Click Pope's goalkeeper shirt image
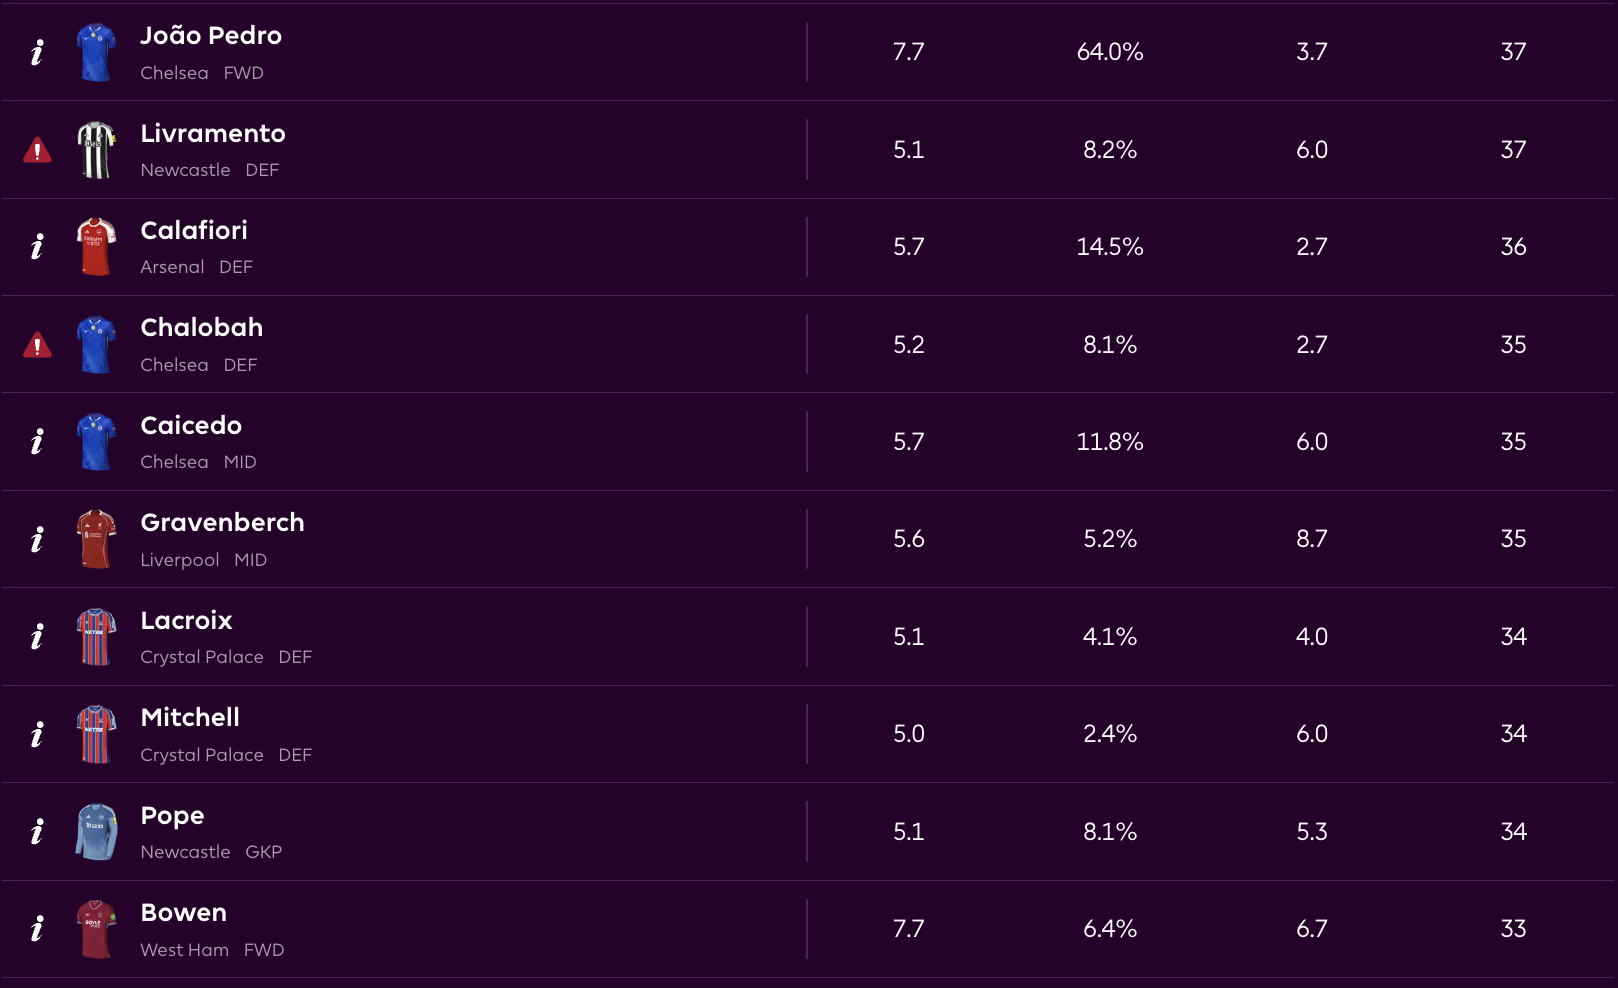Screen dimensions: 1618x988 pyautogui.click(x=96, y=832)
